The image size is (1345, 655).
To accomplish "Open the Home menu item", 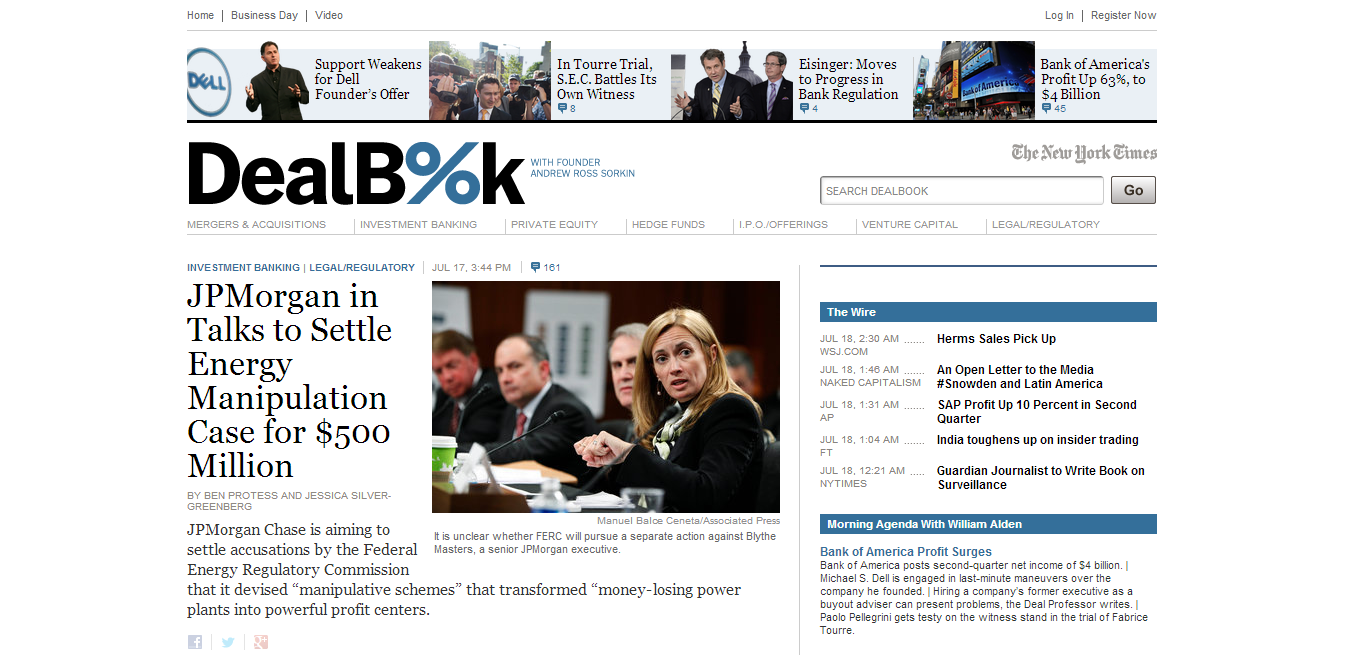I will 200,15.
